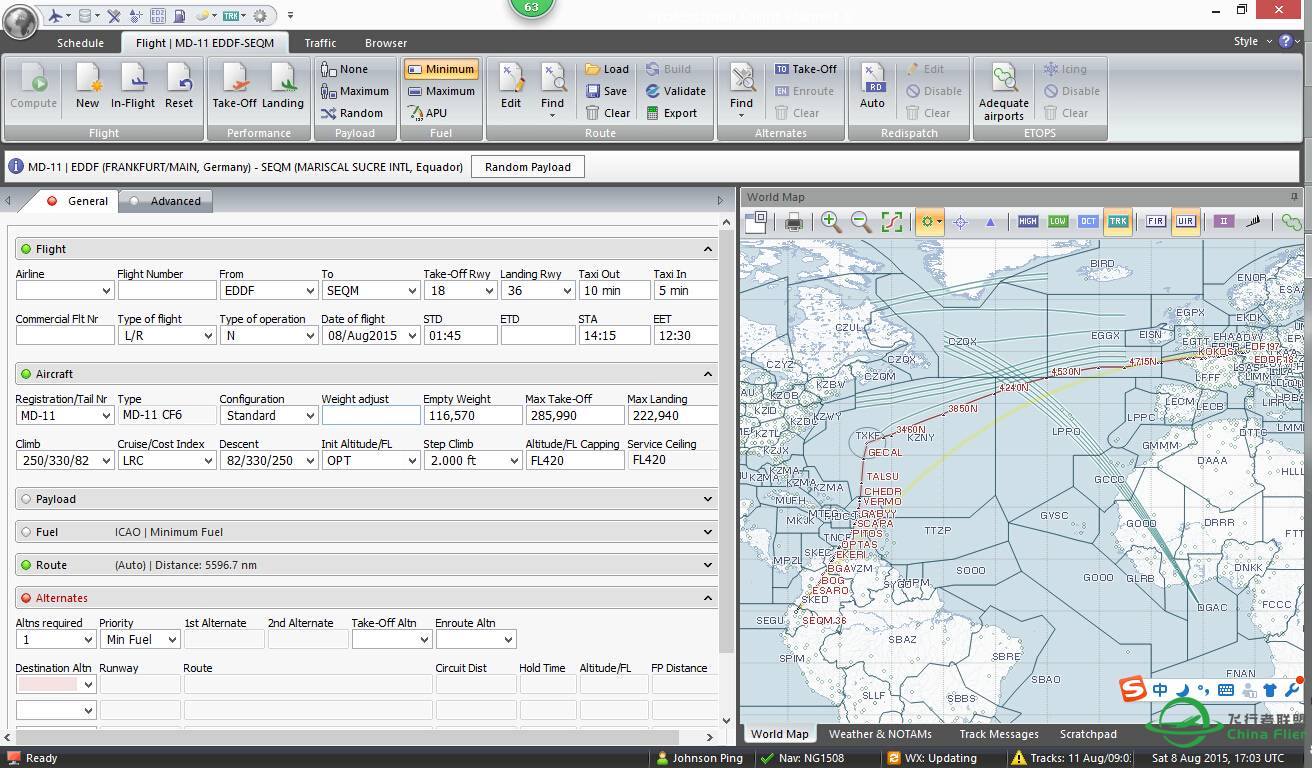Click the map center crosshair icon
The width and height of the screenshot is (1312, 768).
pos(960,222)
